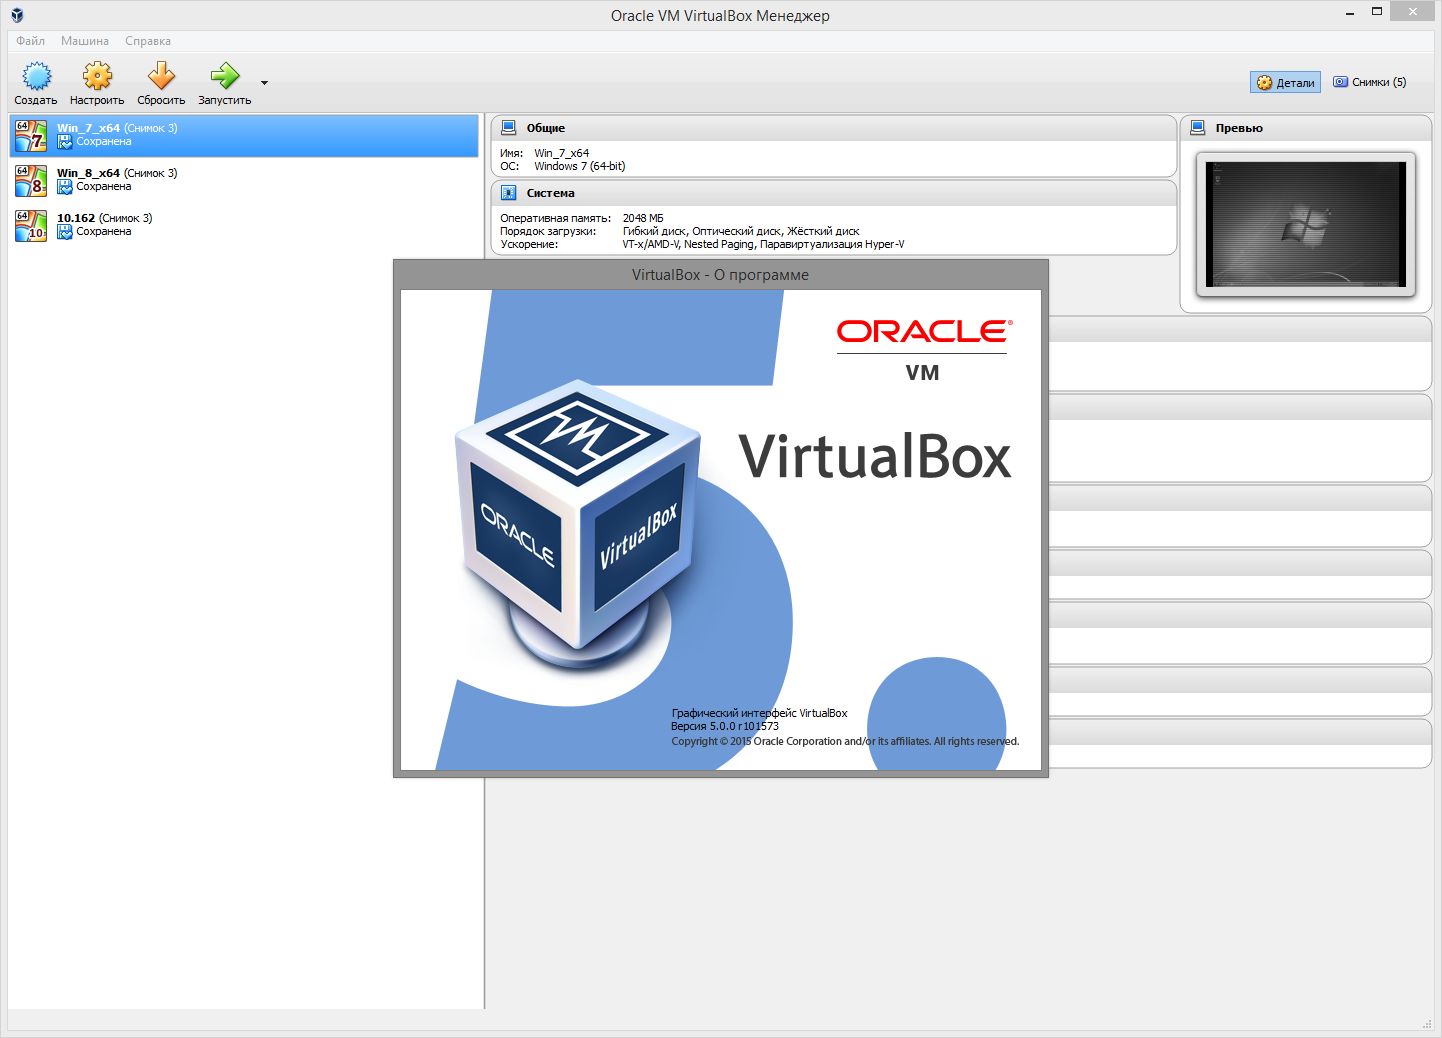Switch to Снимки (5) view

coord(1369,82)
